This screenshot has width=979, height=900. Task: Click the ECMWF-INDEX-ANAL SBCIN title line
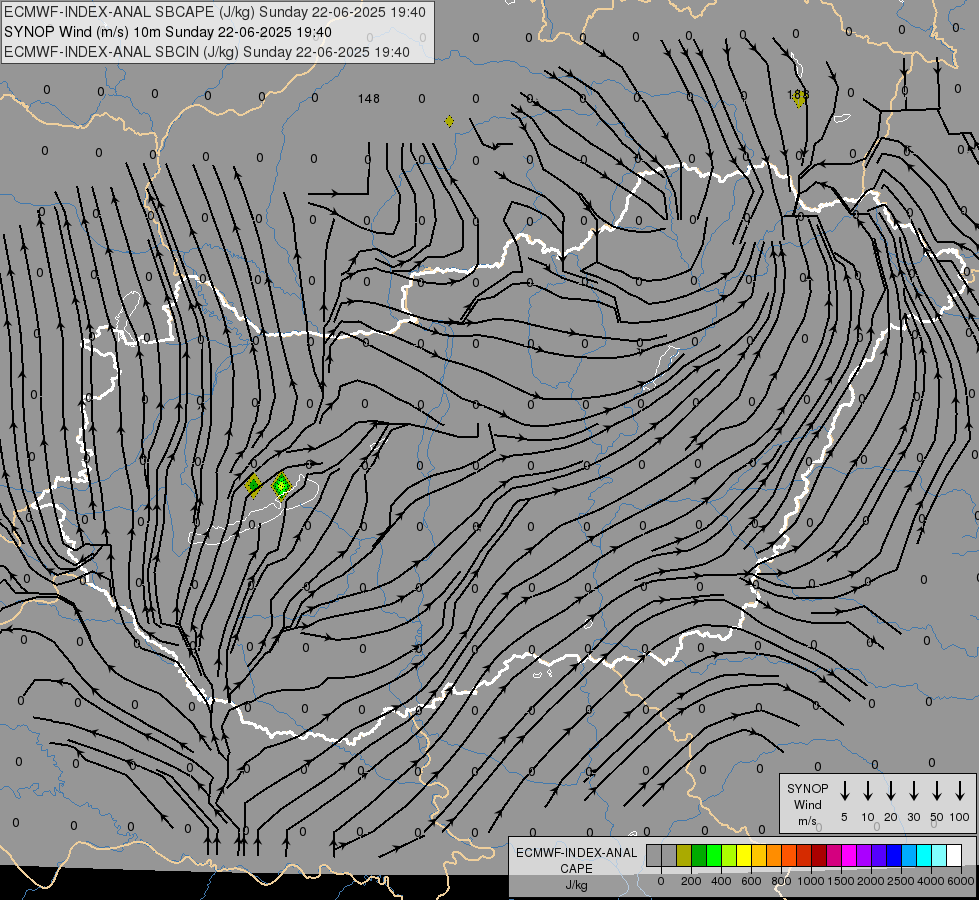tap(207, 52)
